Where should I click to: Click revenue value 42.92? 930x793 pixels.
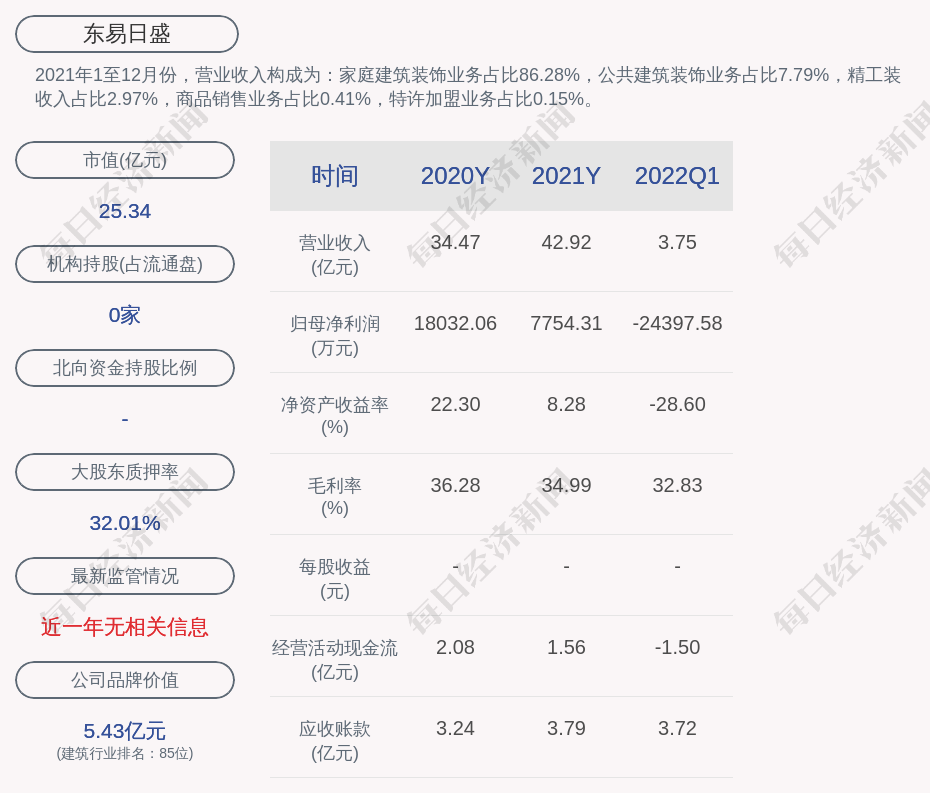(x=566, y=243)
